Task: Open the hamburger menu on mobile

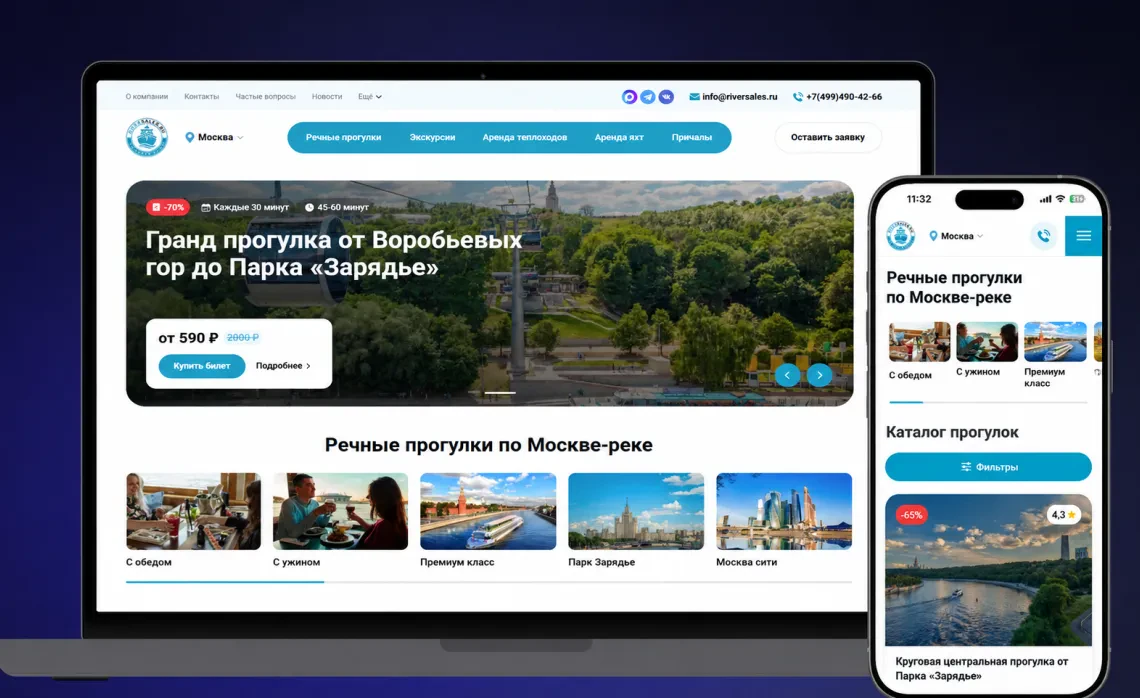Action: tap(1083, 236)
